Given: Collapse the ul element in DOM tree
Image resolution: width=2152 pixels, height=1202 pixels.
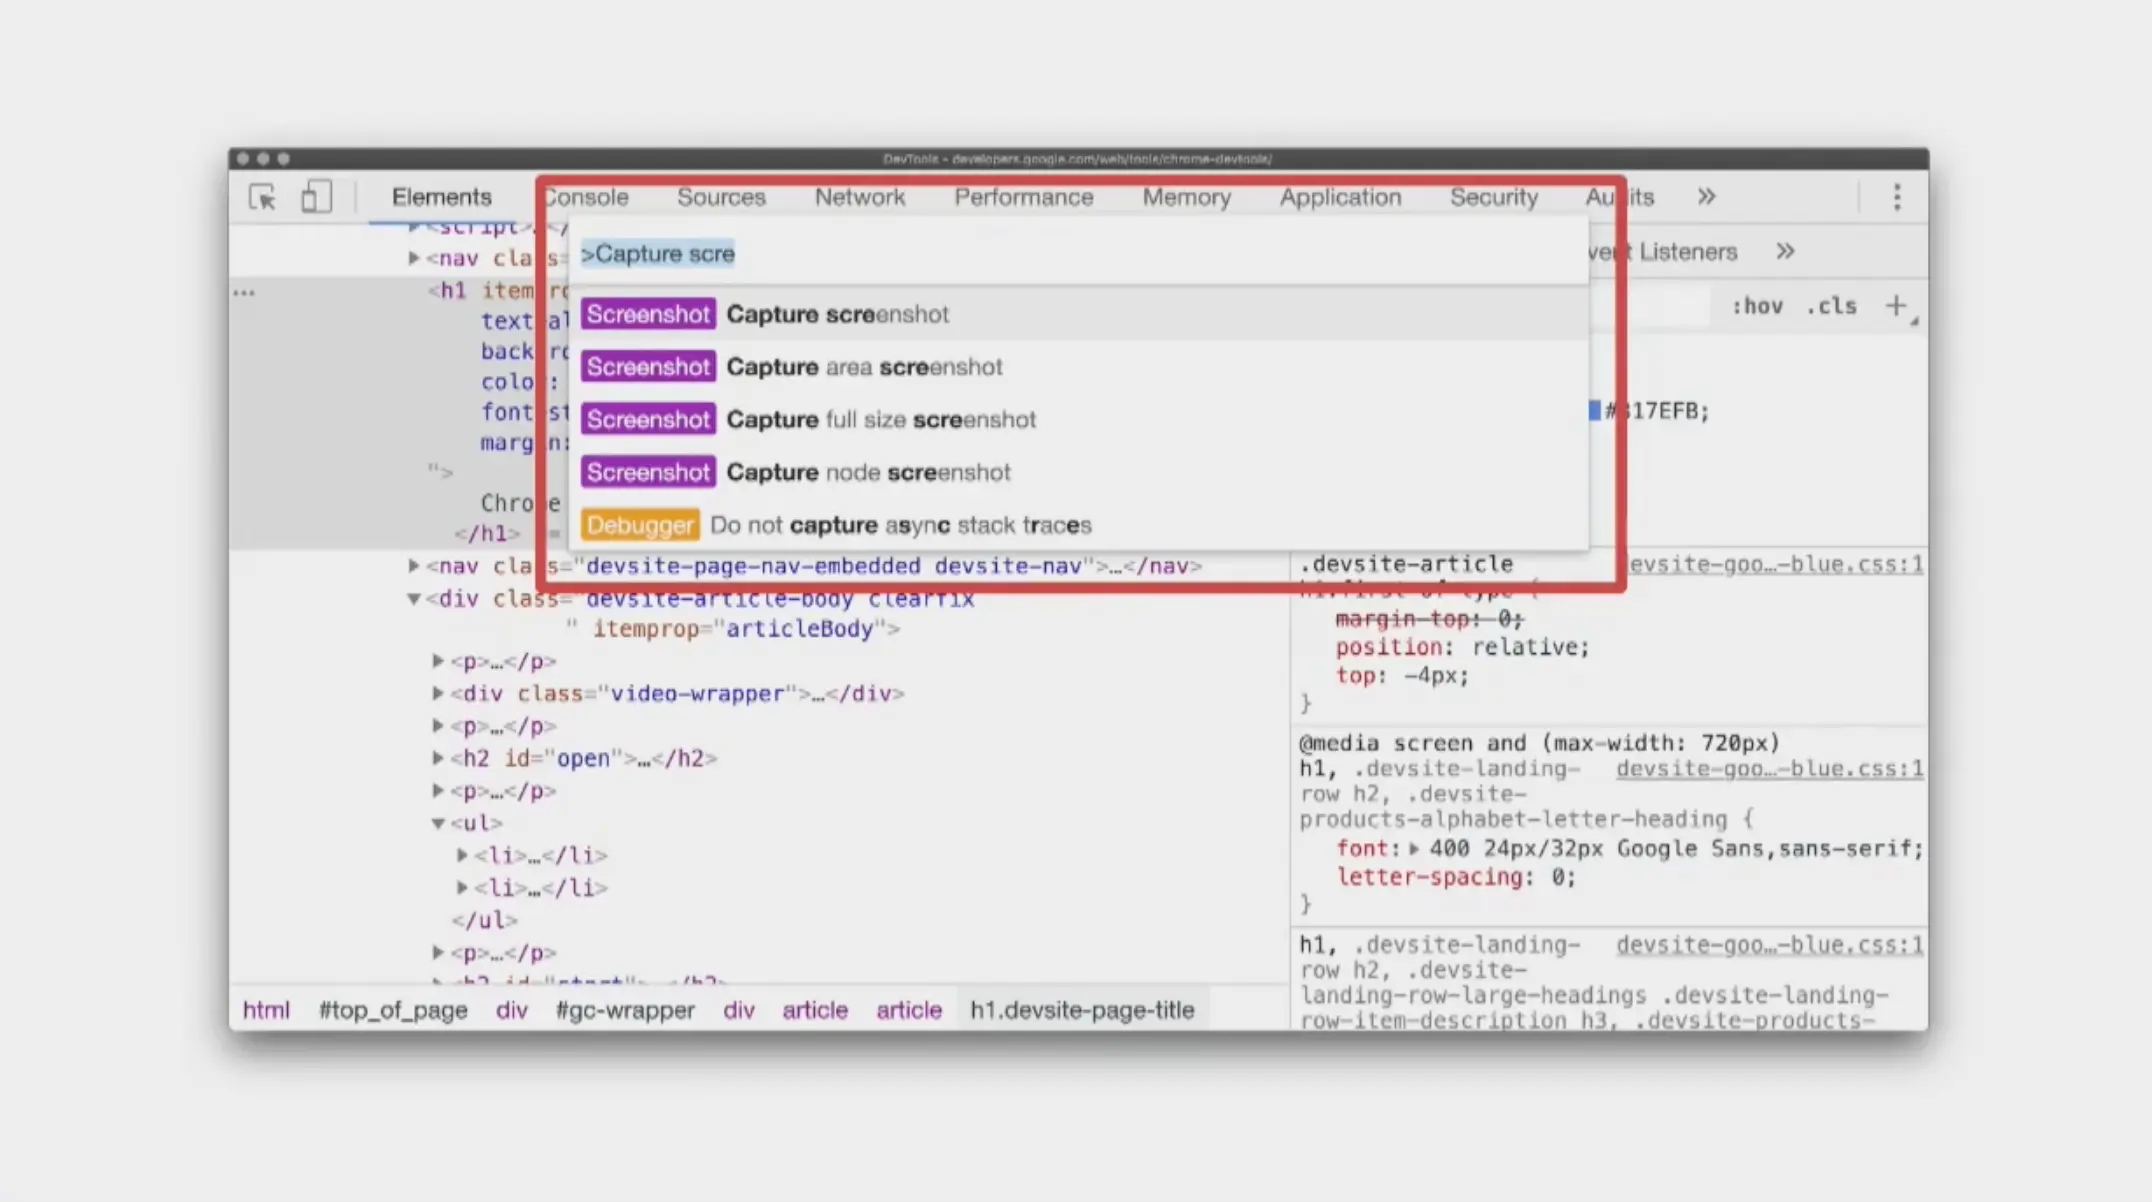Looking at the screenshot, I should 438,823.
